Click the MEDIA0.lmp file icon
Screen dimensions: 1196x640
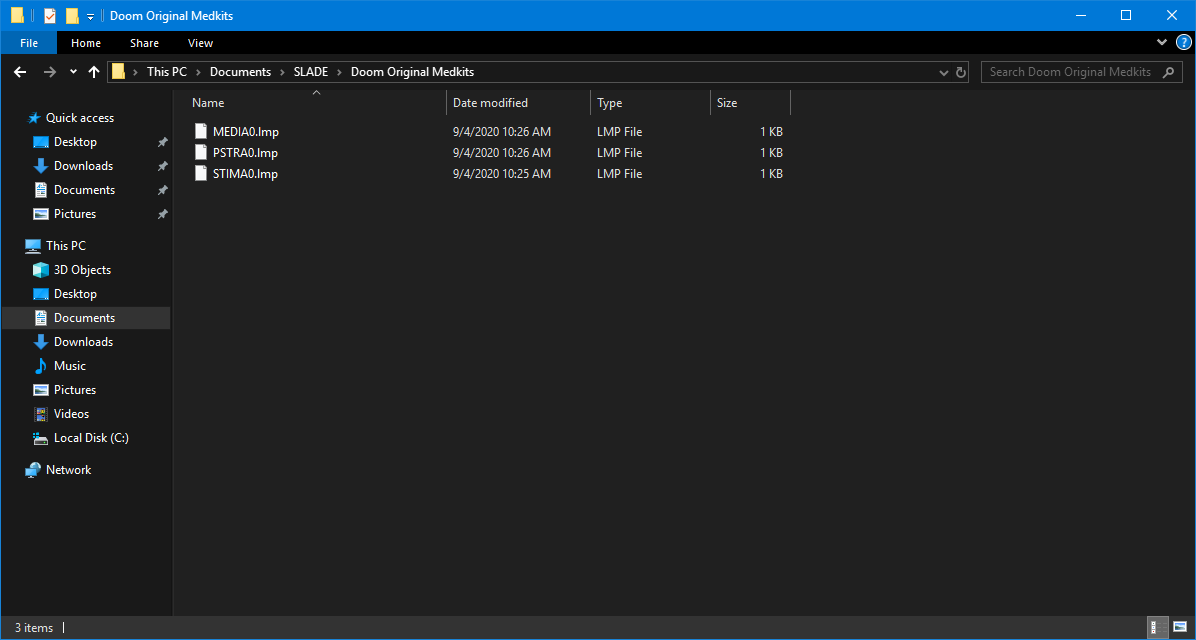pyautogui.click(x=201, y=132)
